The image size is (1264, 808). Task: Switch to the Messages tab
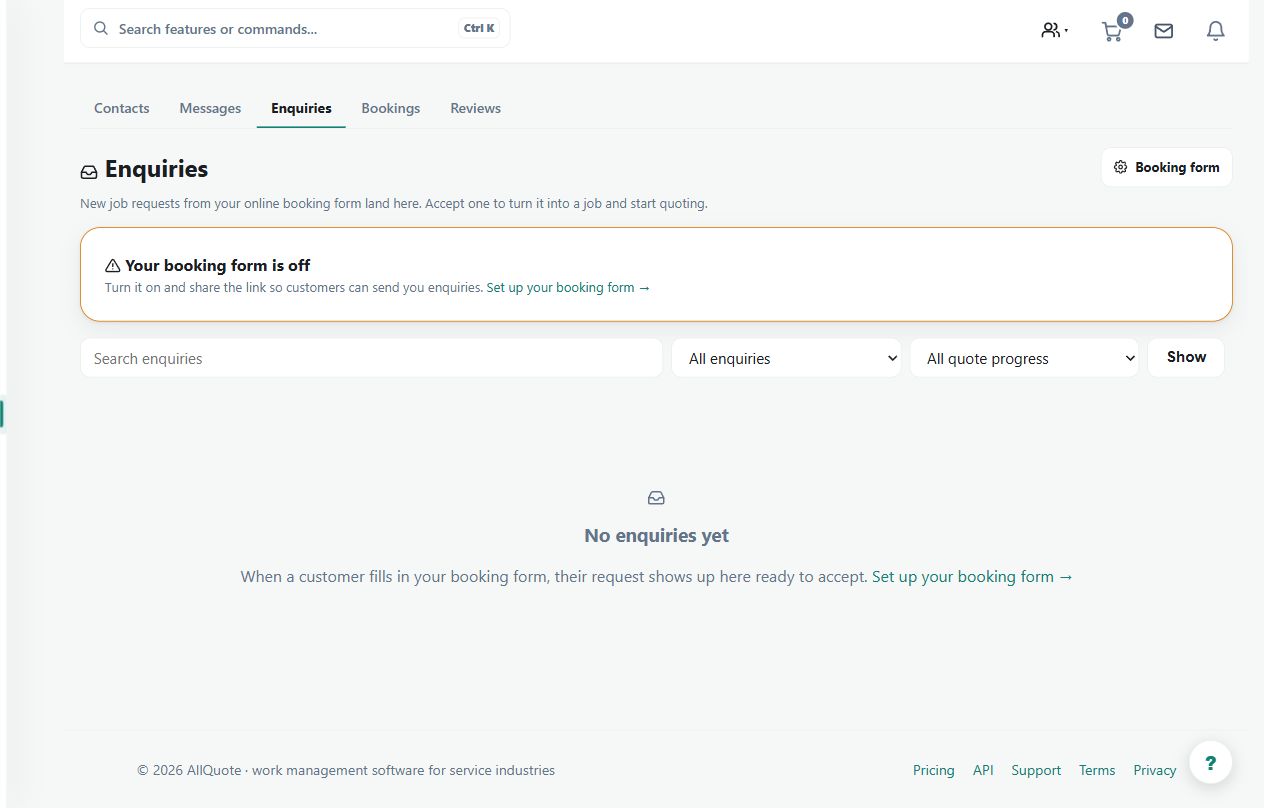click(x=210, y=108)
